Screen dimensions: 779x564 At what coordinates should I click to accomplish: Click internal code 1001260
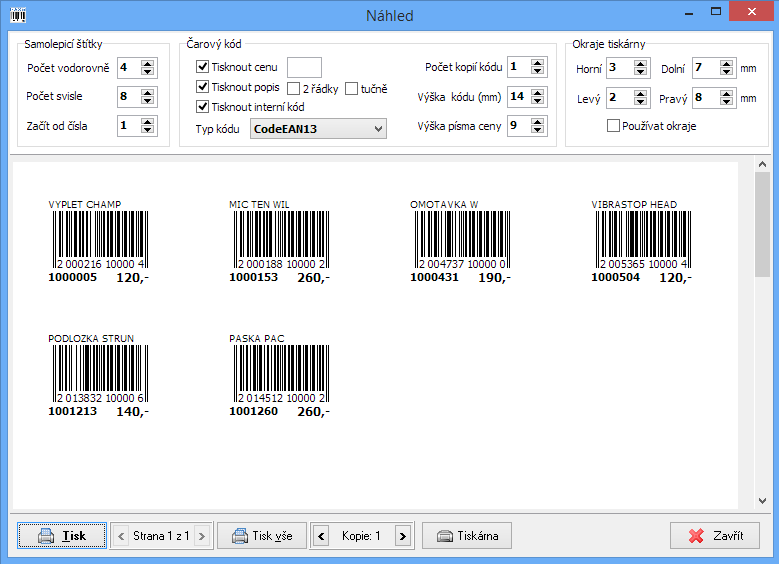pos(253,411)
